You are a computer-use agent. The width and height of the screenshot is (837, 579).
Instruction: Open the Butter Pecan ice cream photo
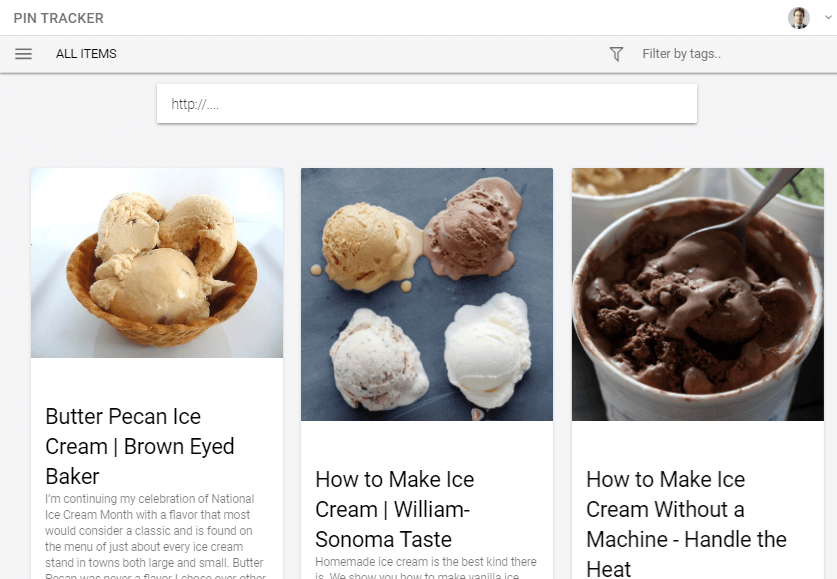pyautogui.click(x=157, y=263)
